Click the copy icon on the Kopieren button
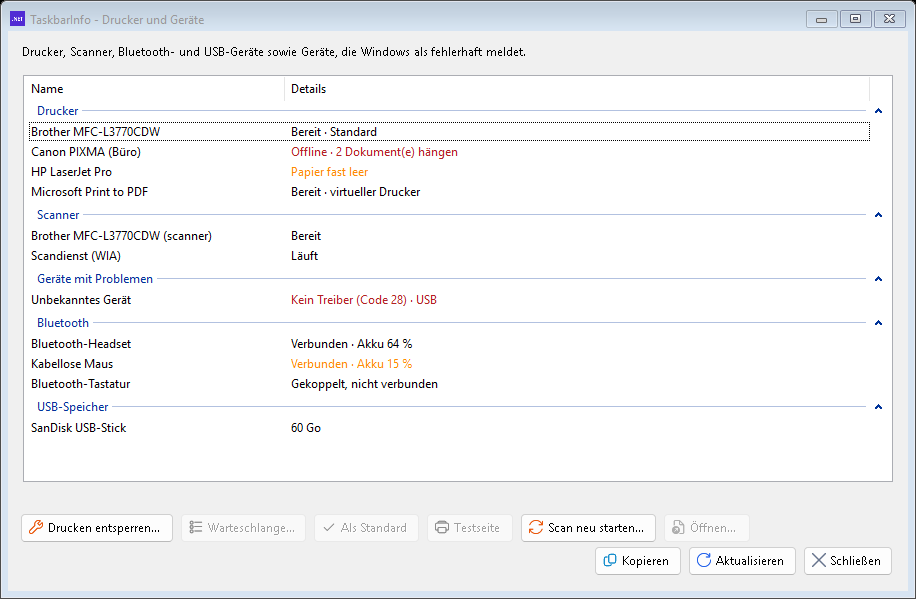This screenshot has width=916, height=599. tap(610, 560)
